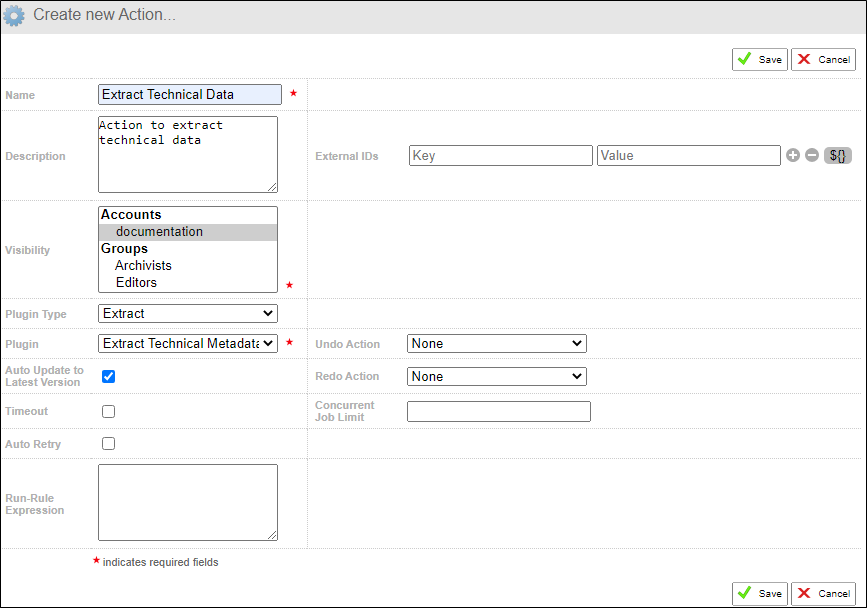Screen dimensions: 867x608
Task: Click the gear icon in the header
Action: coord(15,16)
